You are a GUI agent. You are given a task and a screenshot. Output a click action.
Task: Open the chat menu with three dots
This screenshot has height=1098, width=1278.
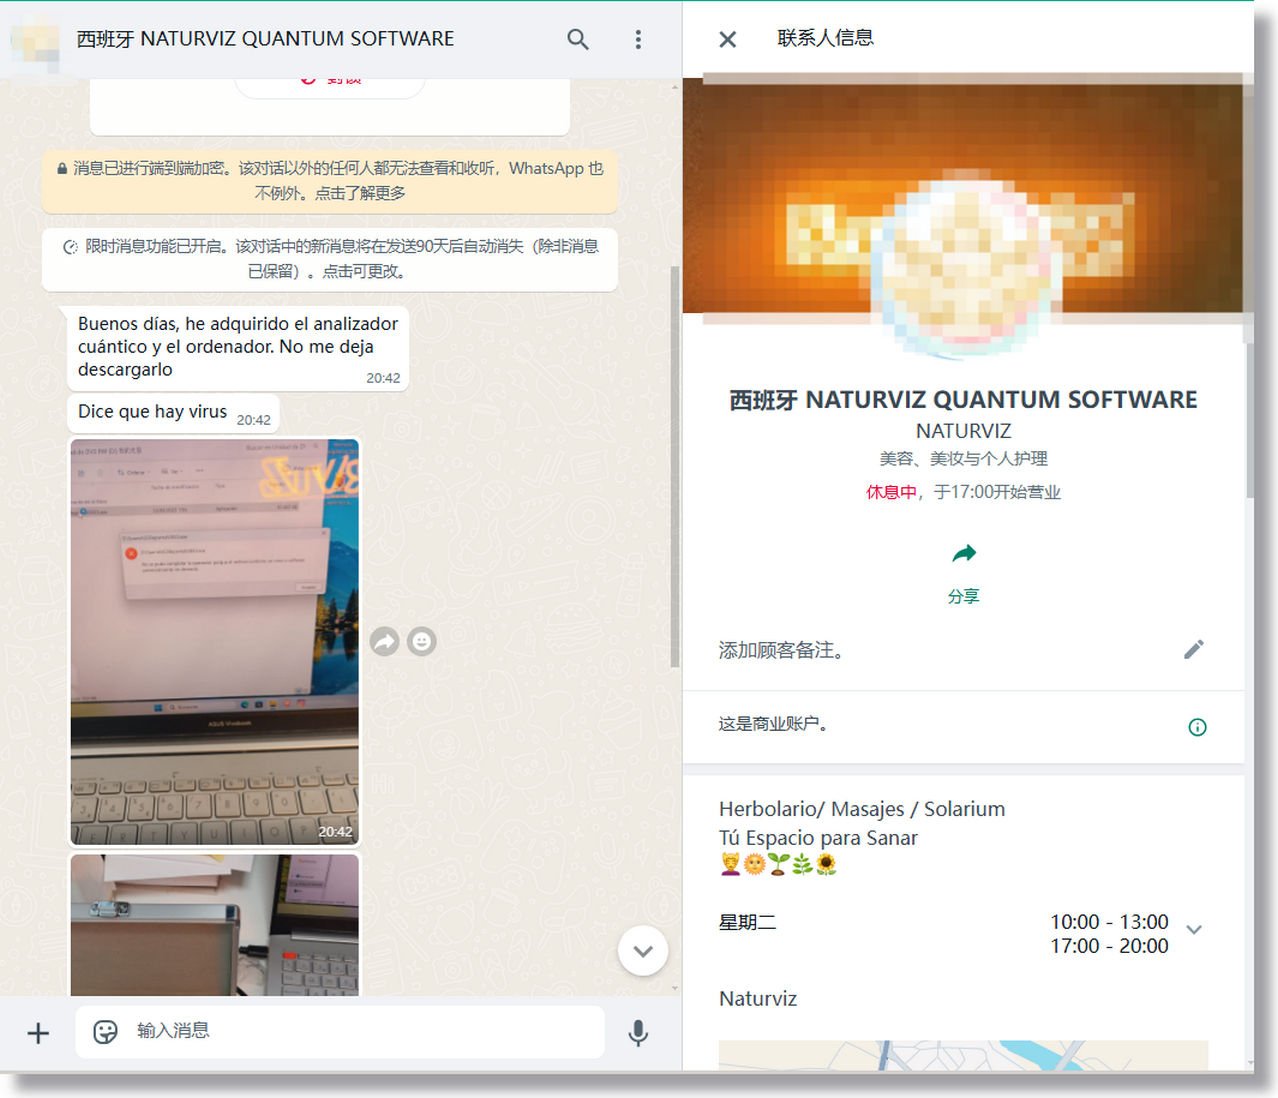click(638, 39)
